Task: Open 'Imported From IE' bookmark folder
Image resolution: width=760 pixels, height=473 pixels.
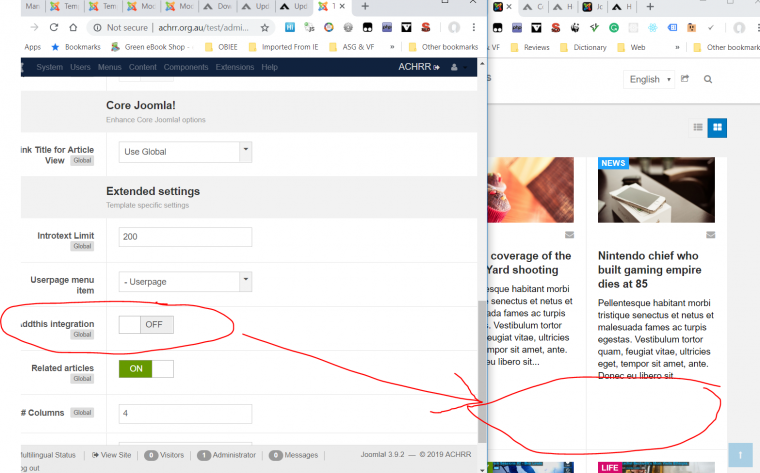Action: tap(284, 47)
